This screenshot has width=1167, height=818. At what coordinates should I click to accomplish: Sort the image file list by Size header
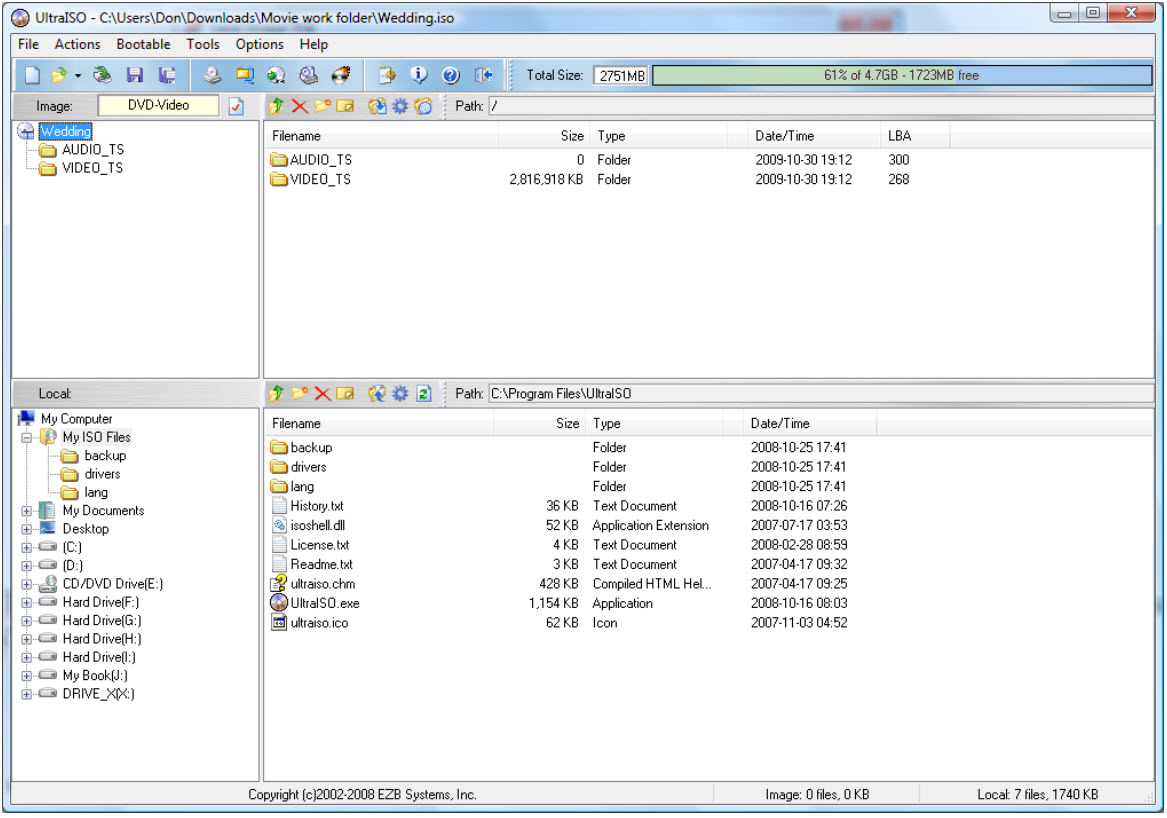(x=544, y=136)
